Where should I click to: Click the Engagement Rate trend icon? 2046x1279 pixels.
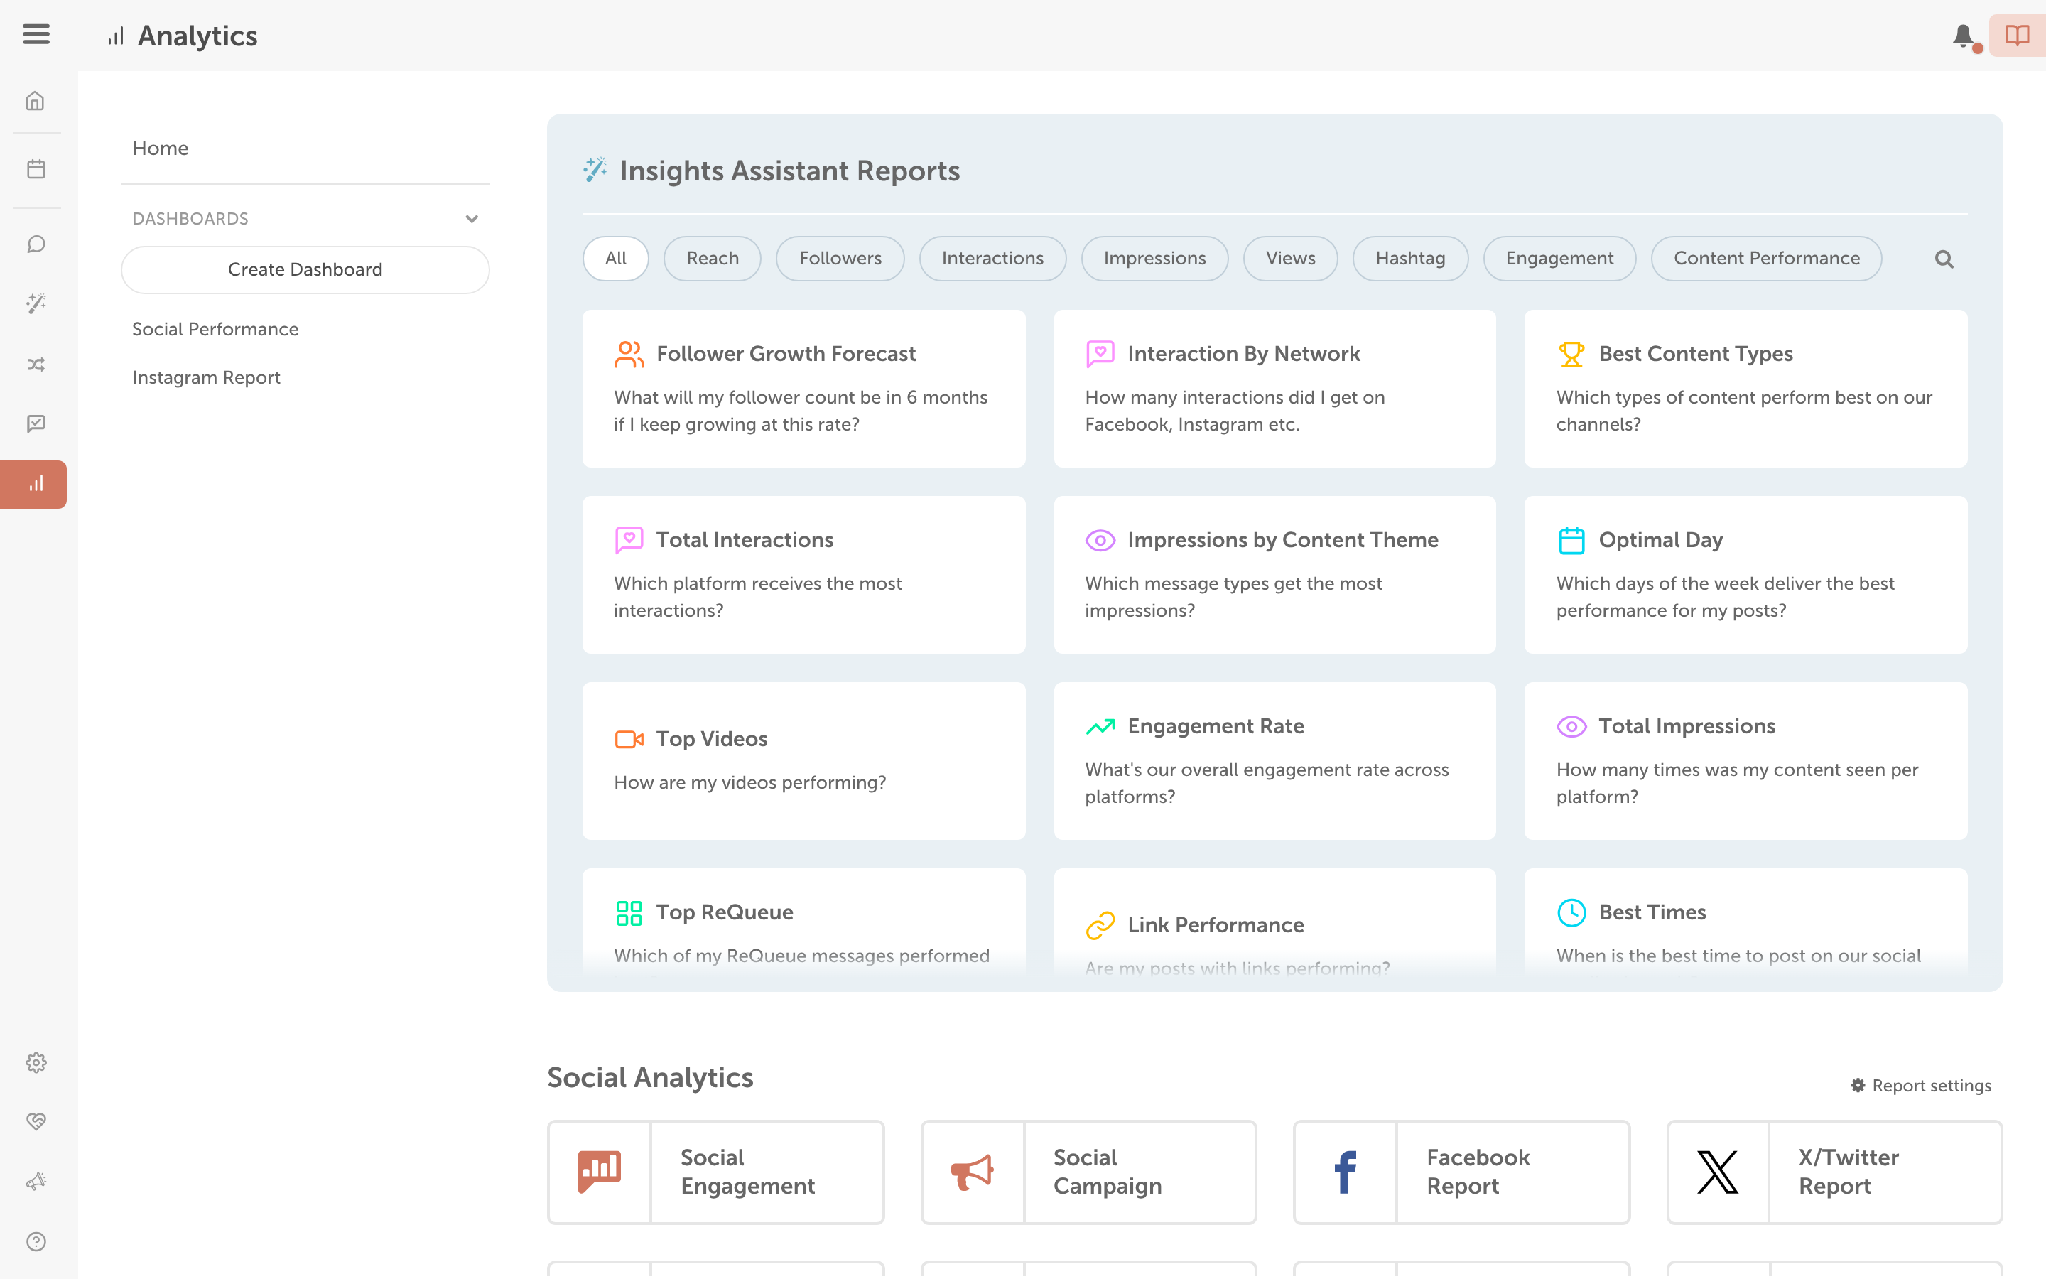[x=1100, y=727]
